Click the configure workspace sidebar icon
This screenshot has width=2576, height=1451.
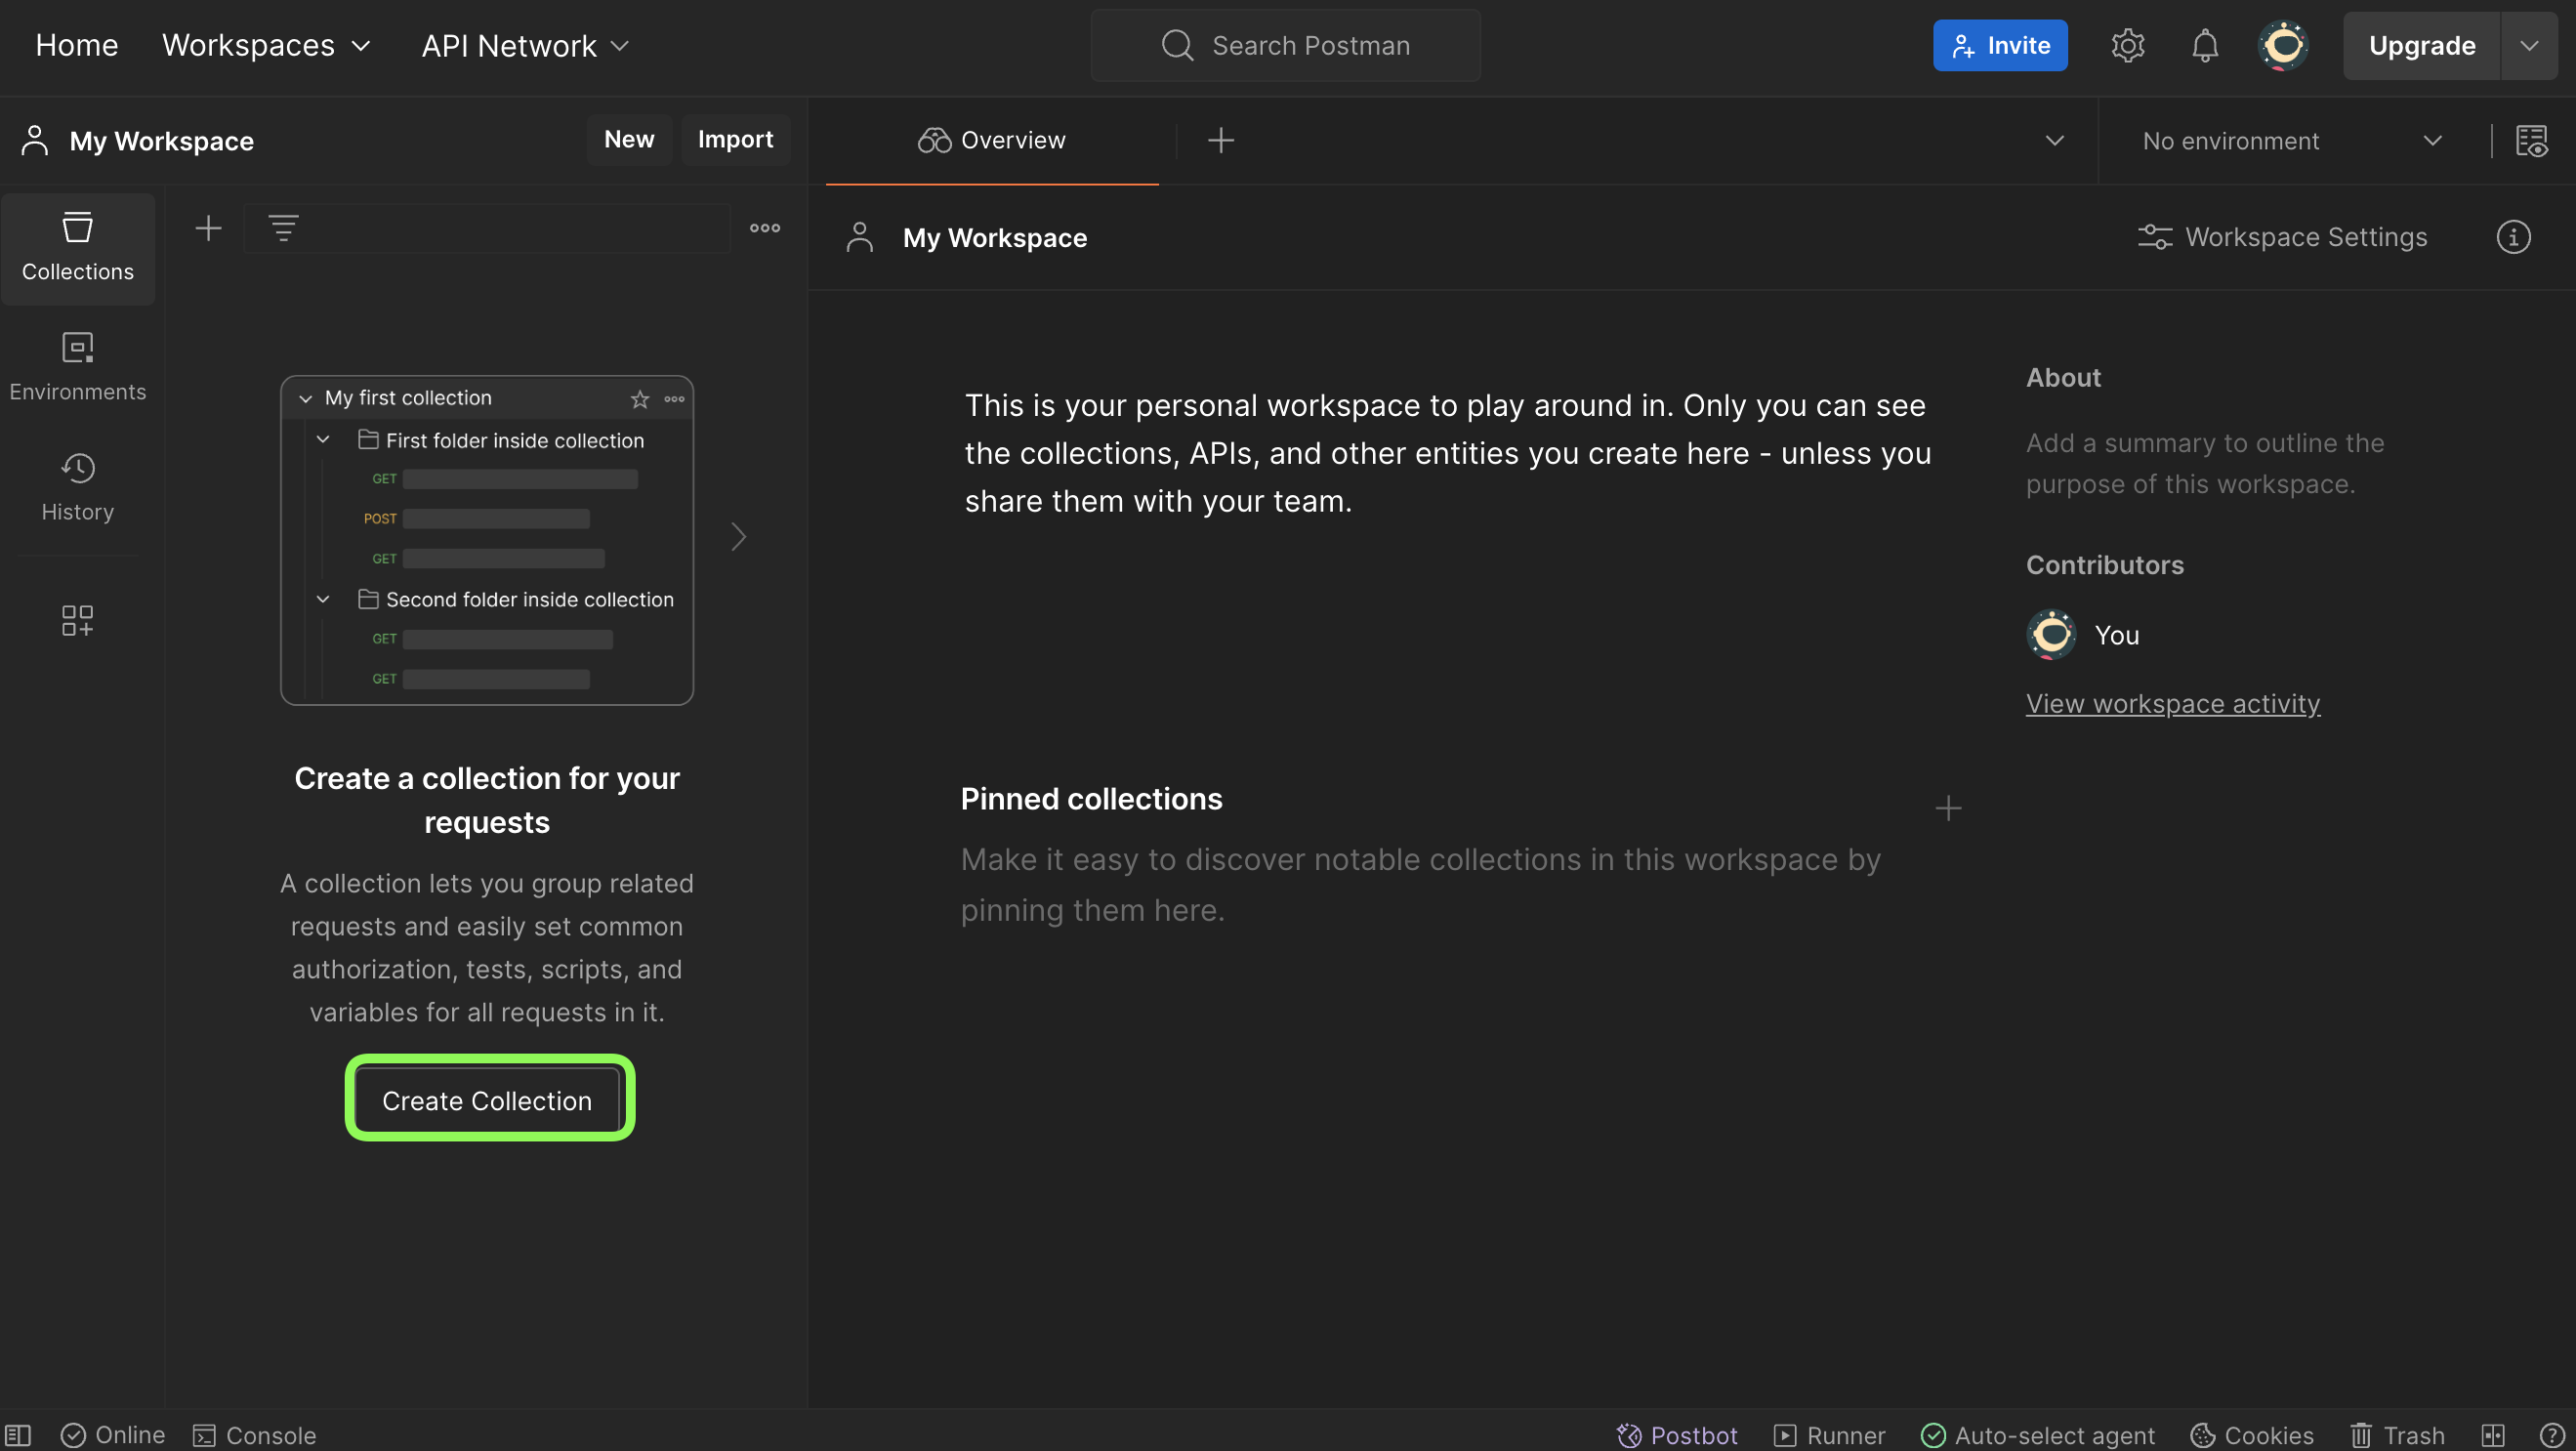pyautogui.click(x=77, y=620)
